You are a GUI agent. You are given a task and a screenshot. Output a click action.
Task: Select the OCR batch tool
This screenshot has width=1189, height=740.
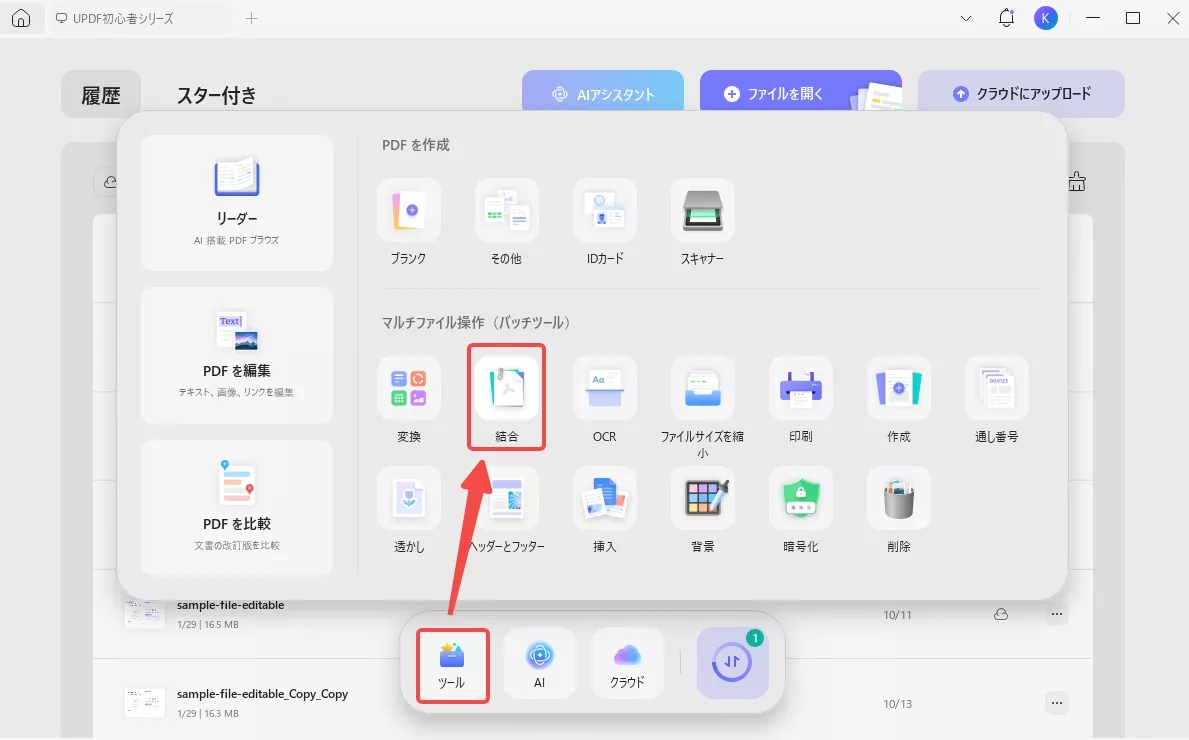(x=604, y=397)
